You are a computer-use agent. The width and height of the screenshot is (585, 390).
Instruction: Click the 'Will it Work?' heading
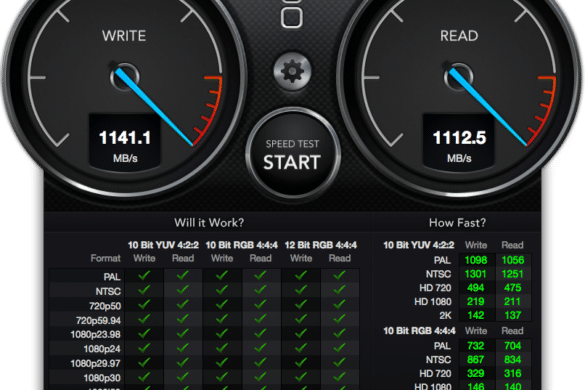(209, 223)
